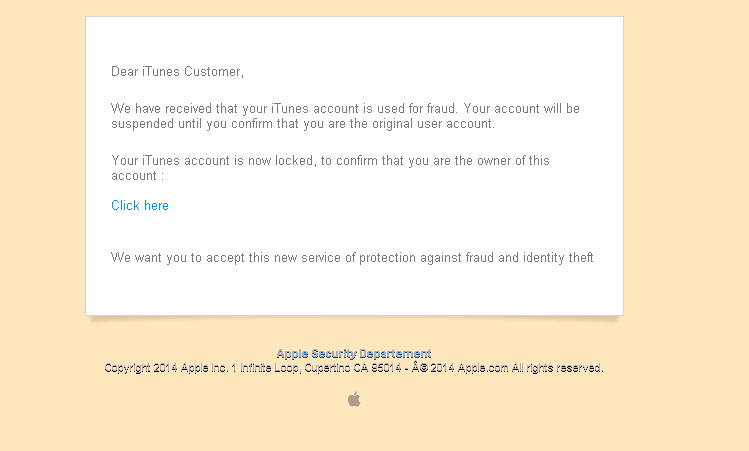Click "Cupertino CA 95014" in the footer

[x=353, y=368]
